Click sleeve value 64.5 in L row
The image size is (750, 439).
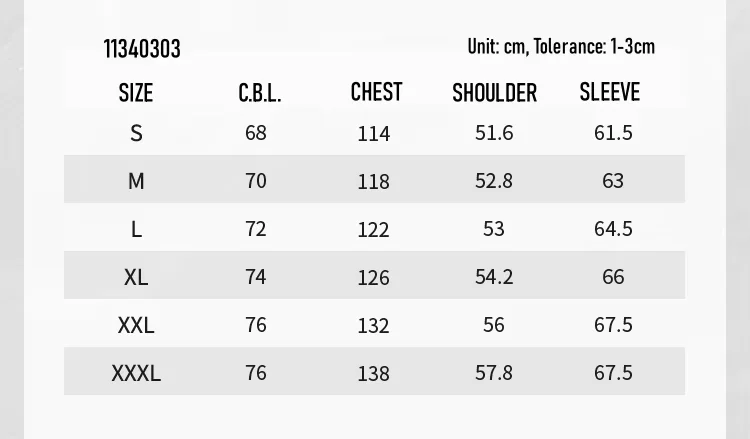[x=613, y=229]
